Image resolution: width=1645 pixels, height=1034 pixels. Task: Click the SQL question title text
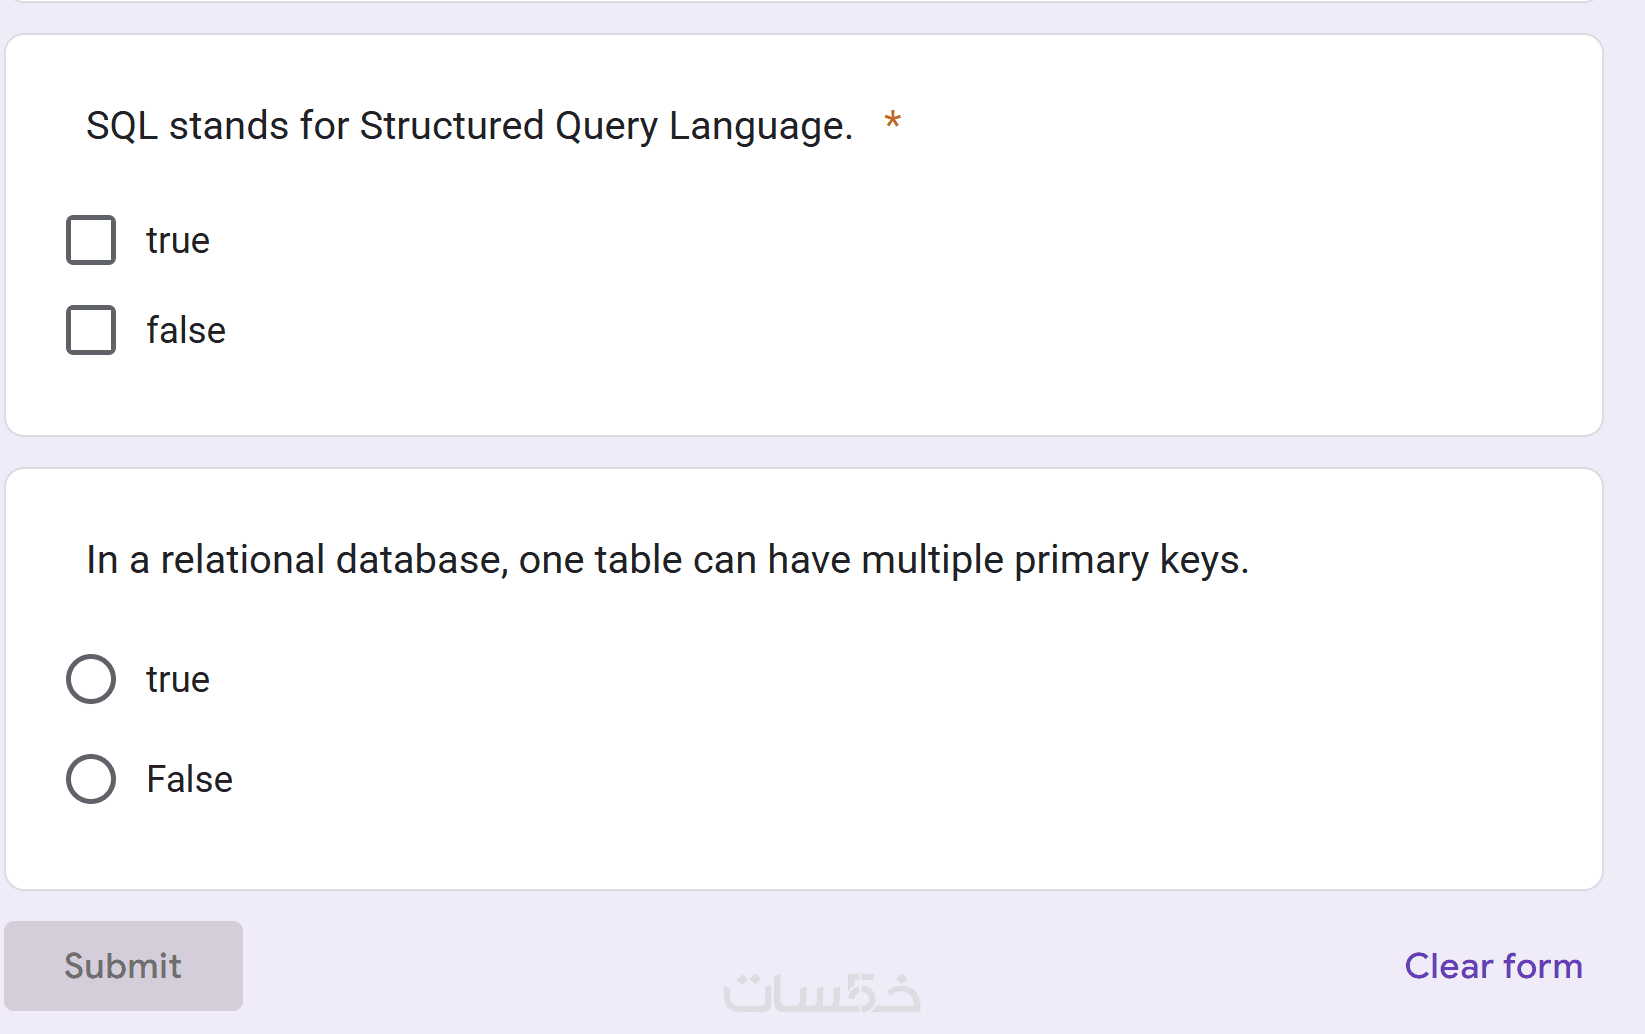coord(469,127)
